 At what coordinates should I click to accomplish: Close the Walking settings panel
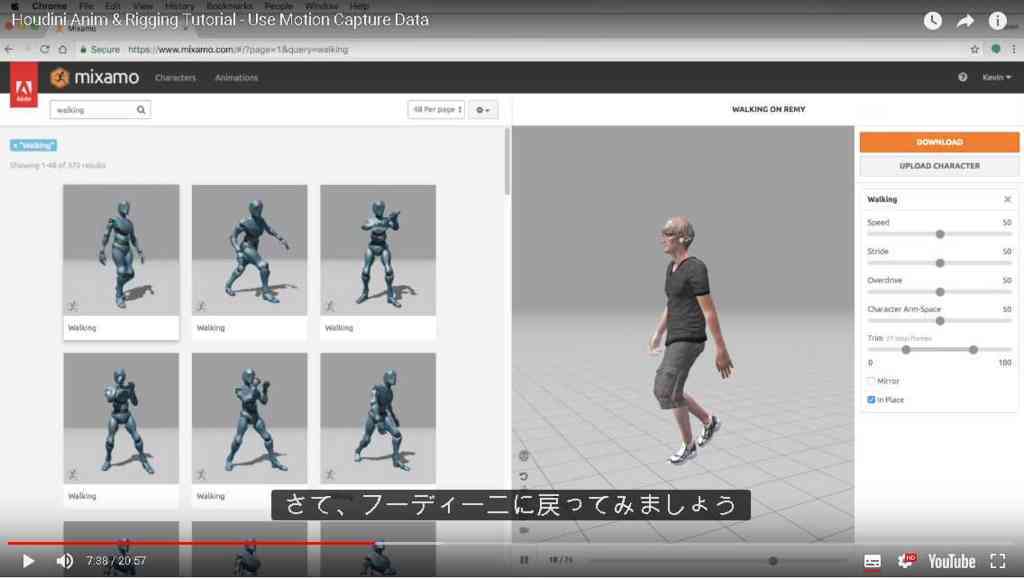1007,199
